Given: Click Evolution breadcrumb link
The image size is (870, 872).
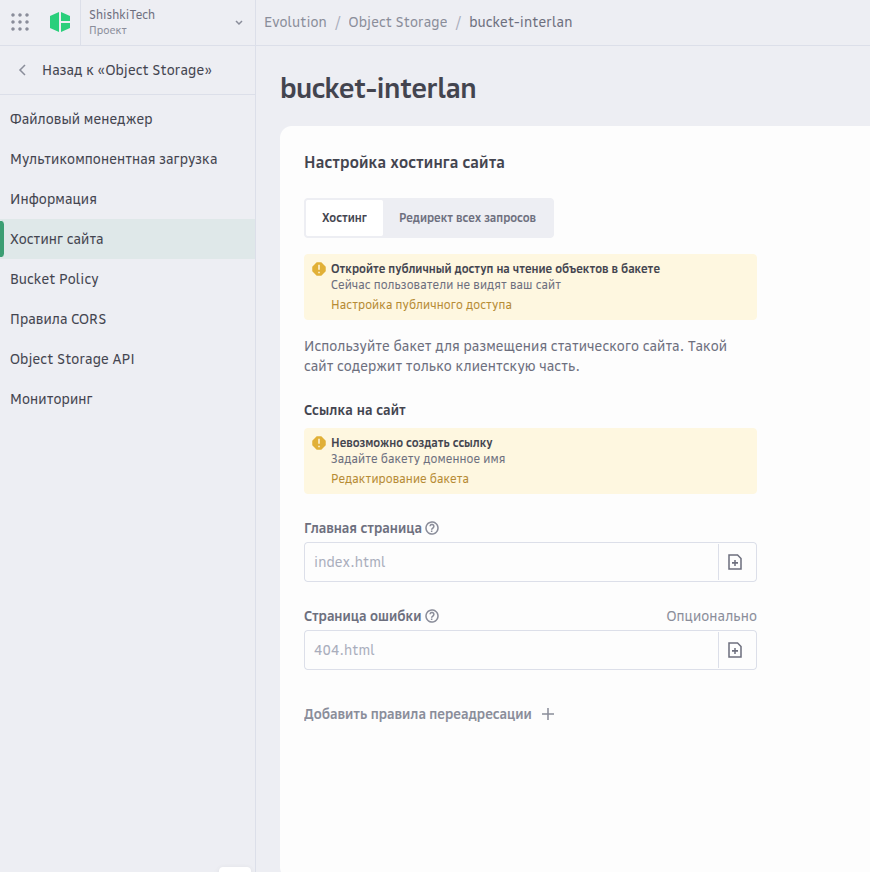Looking at the screenshot, I should click(295, 22).
